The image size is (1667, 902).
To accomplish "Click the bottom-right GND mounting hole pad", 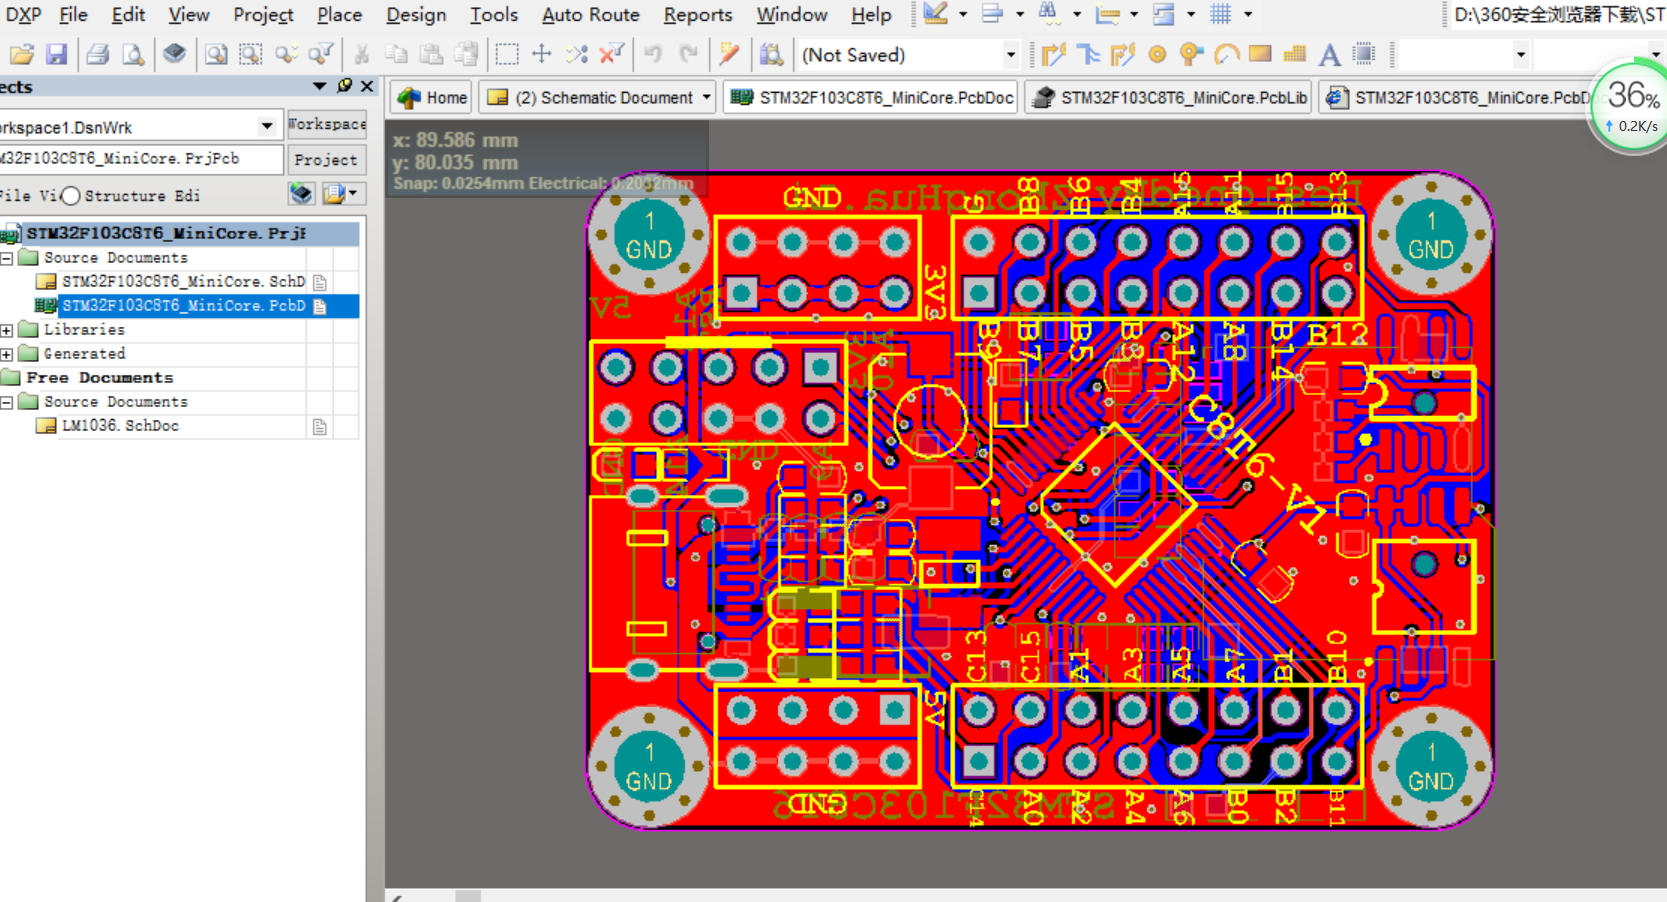I will tap(1431, 767).
